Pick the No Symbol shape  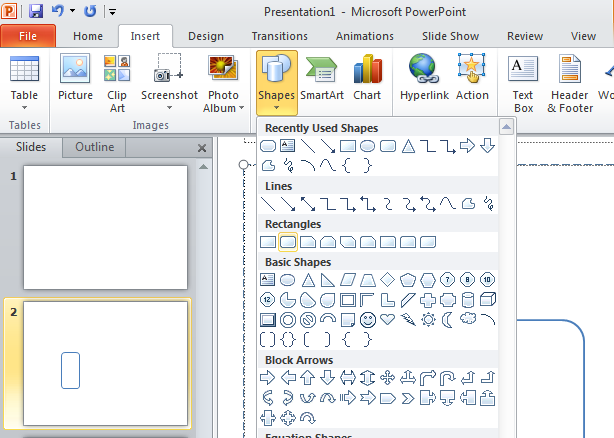308,320
